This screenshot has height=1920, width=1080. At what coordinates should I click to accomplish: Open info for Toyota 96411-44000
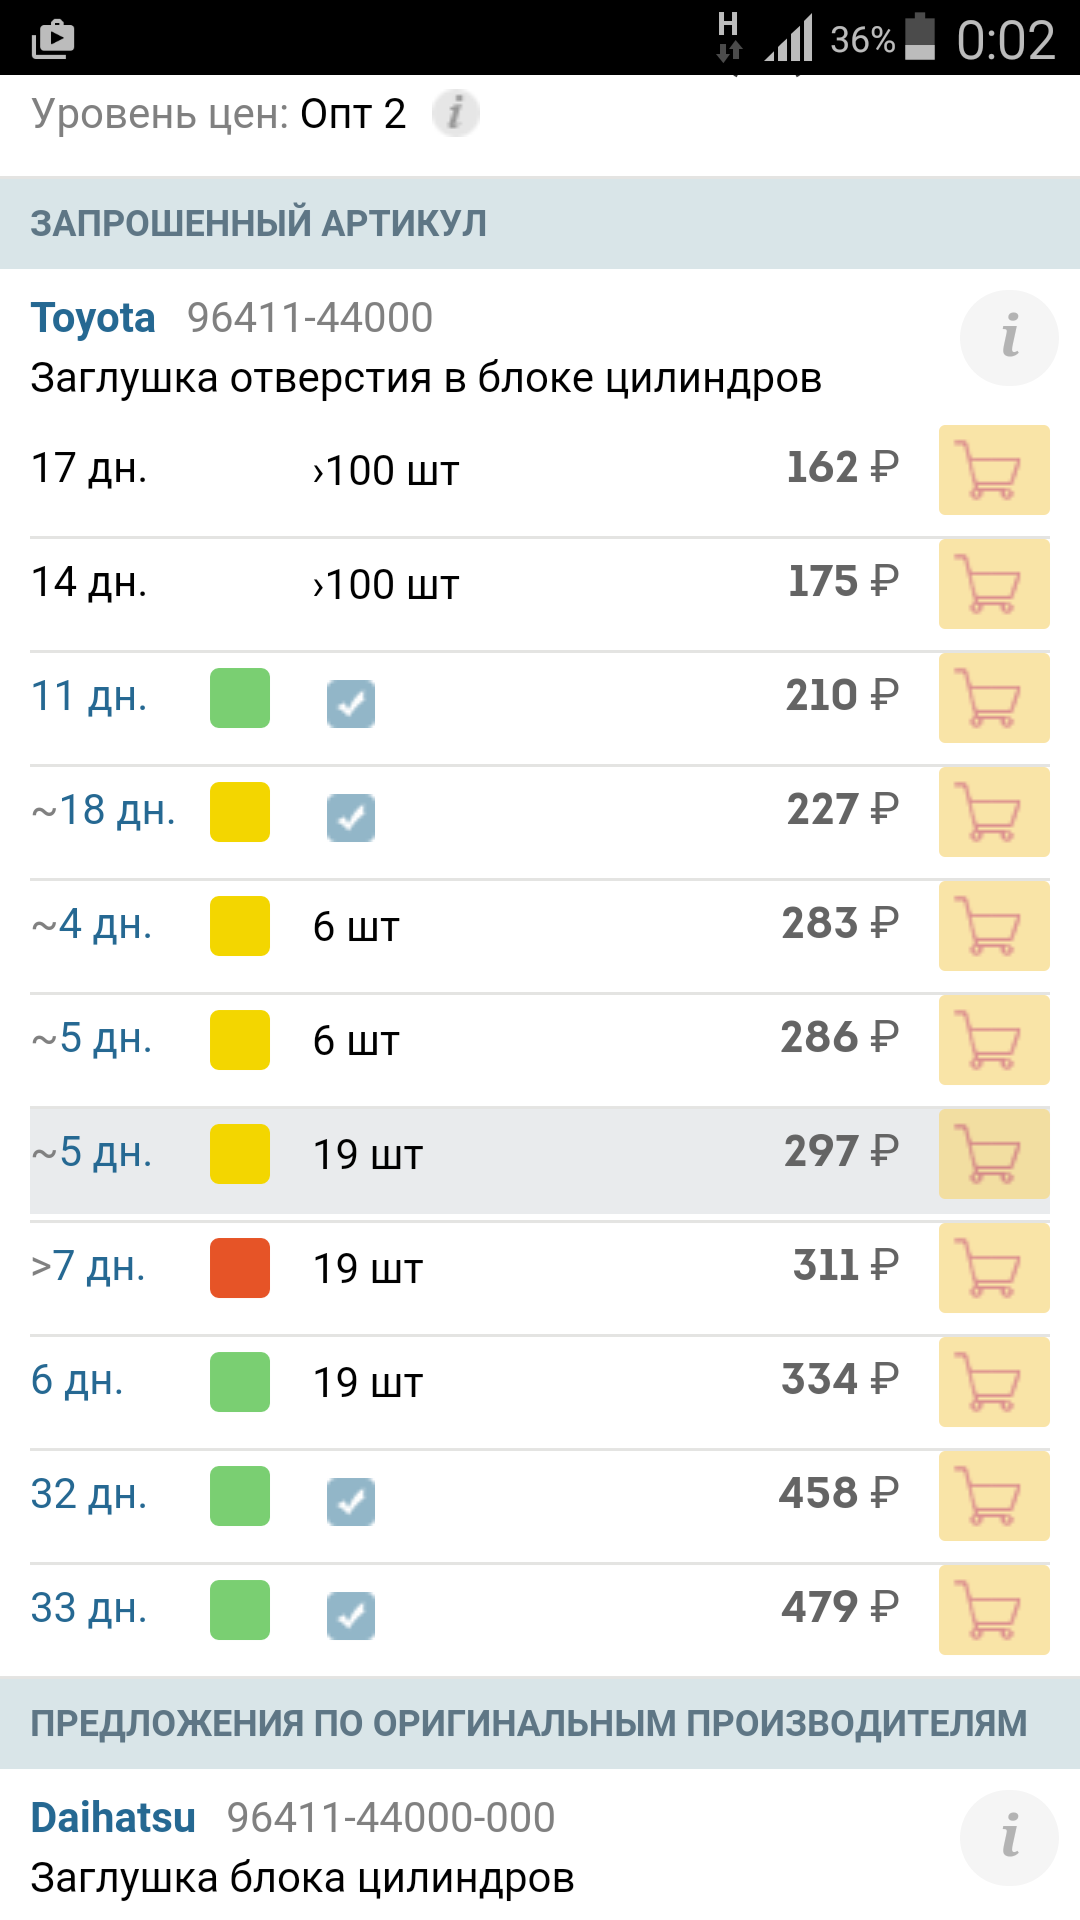tap(1008, 338)
